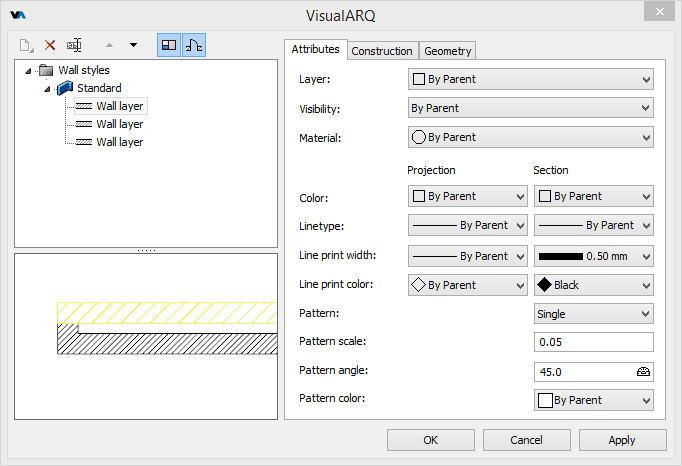Click the Wall styles folder icon
Image resolution: width=682 pixels, height=466 pixels.
46,70
